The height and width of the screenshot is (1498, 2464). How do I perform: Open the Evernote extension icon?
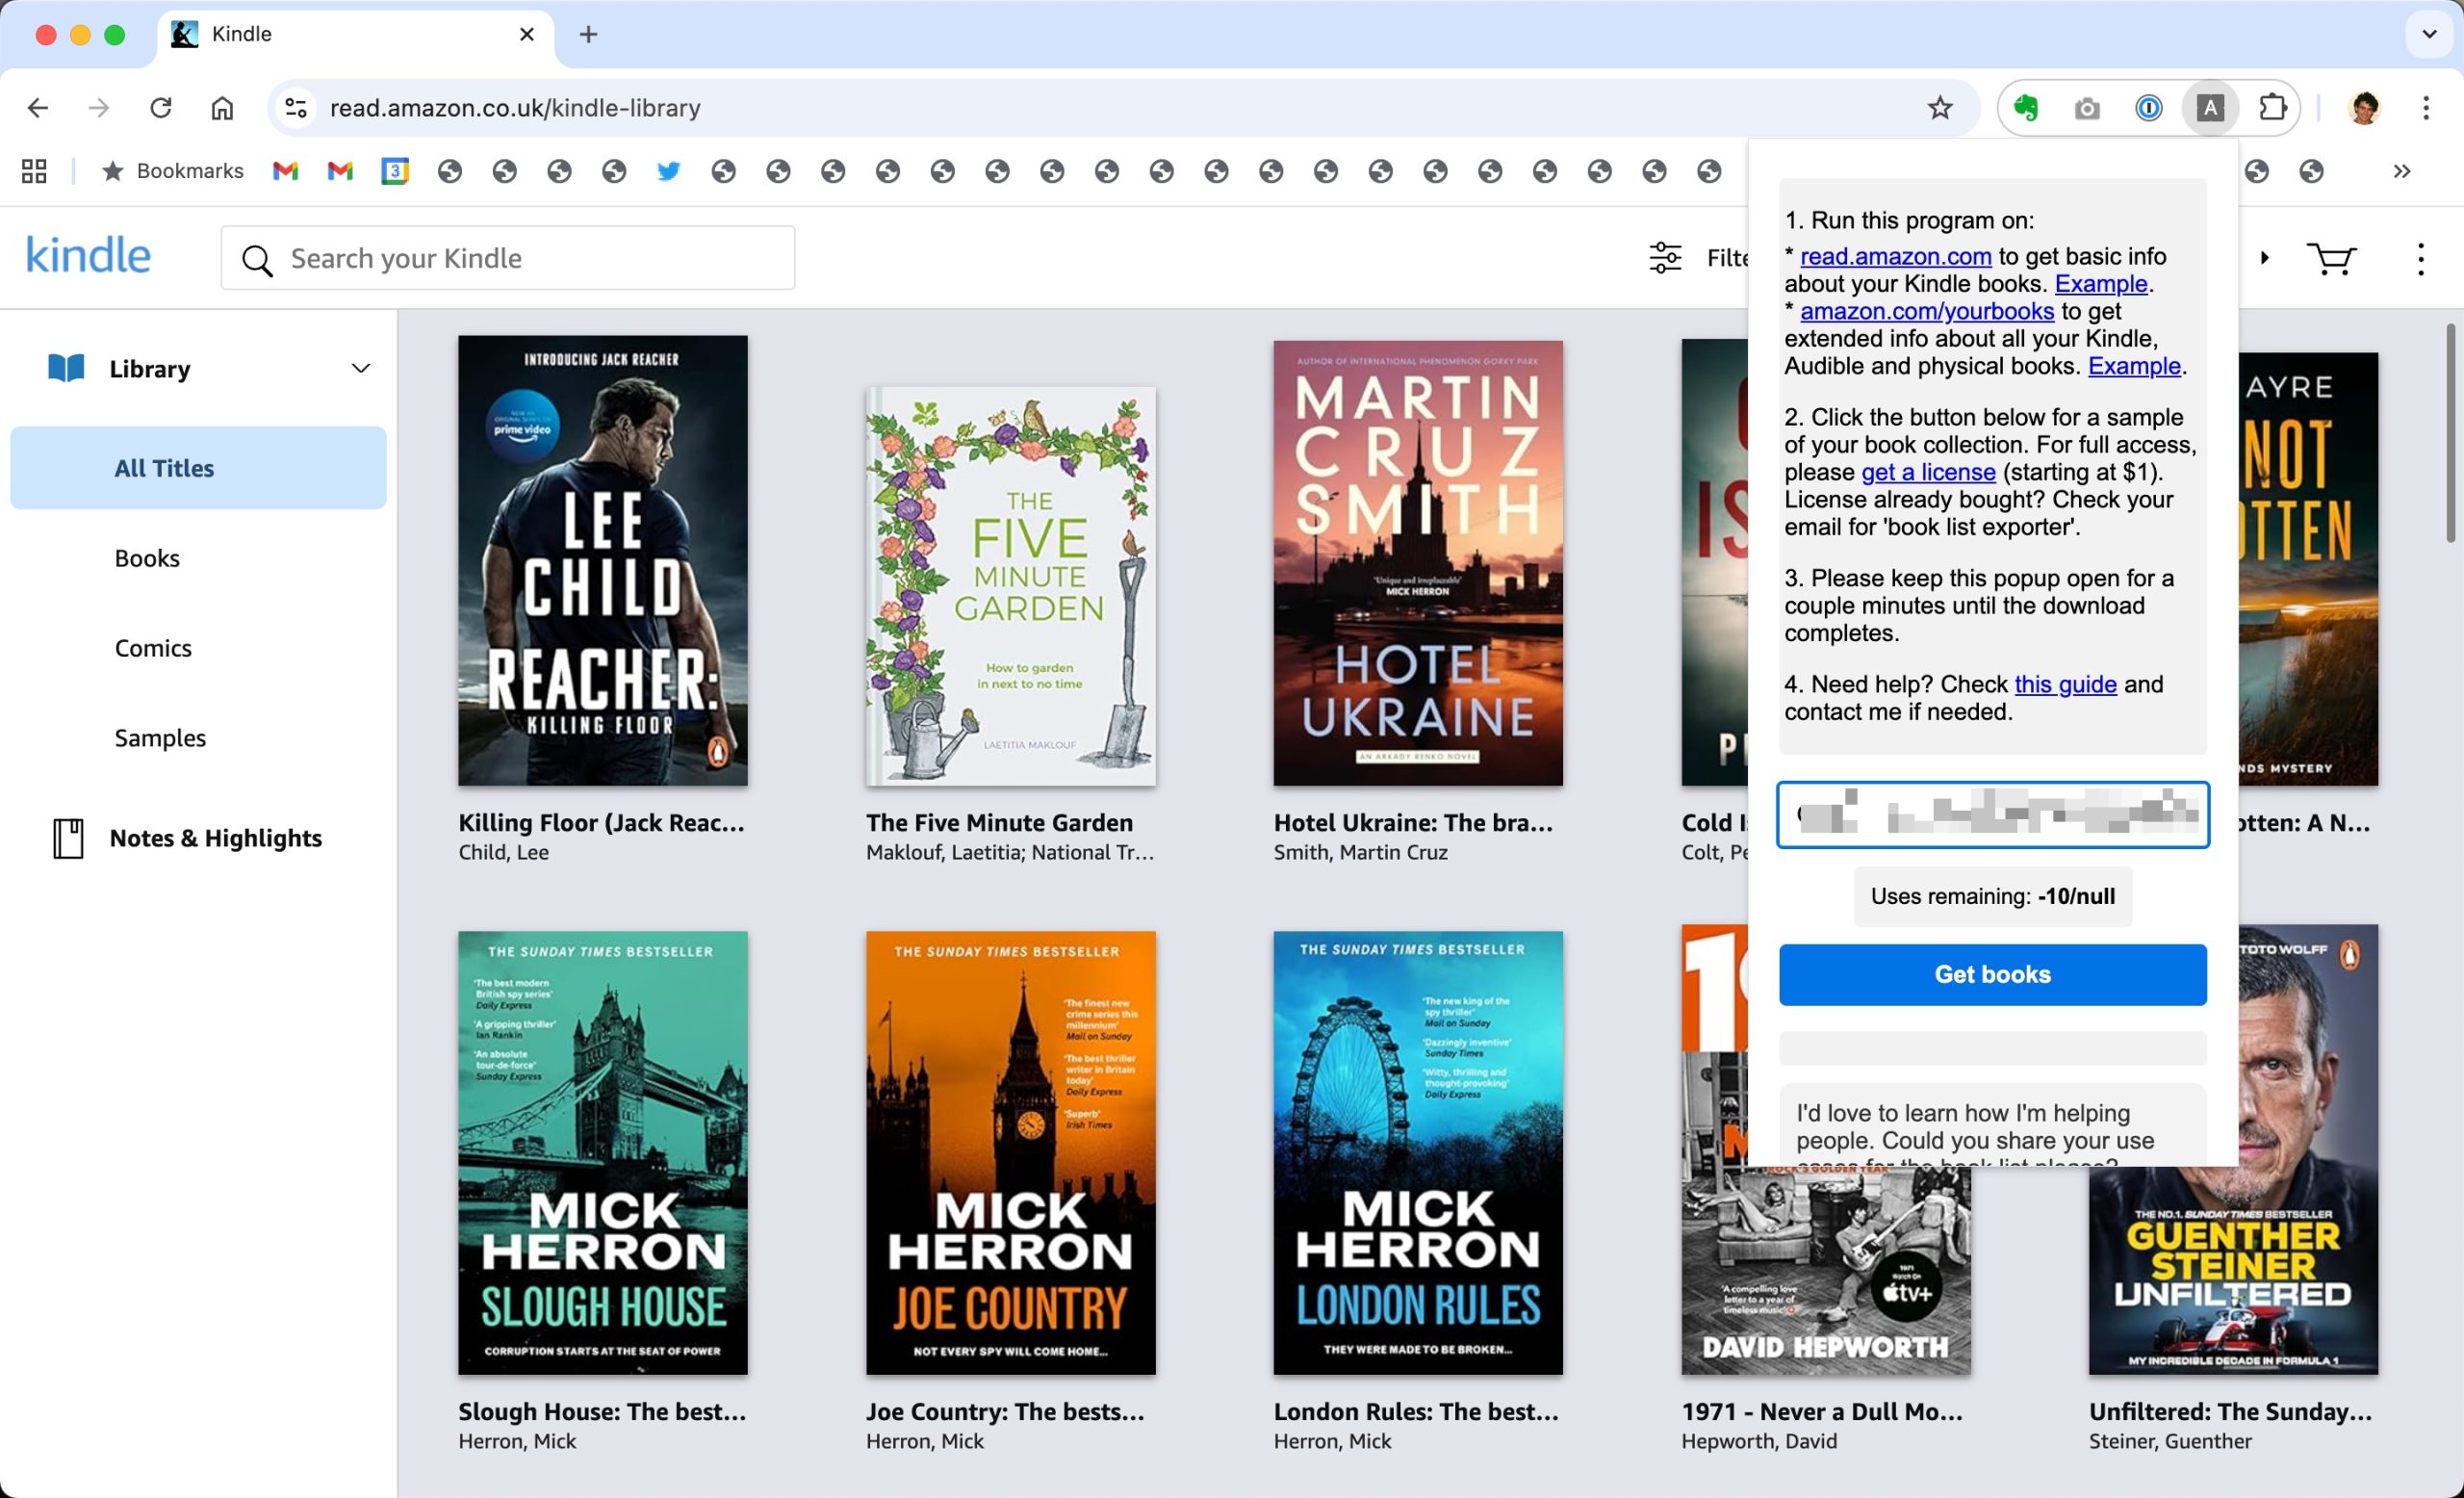[2026, 108]
